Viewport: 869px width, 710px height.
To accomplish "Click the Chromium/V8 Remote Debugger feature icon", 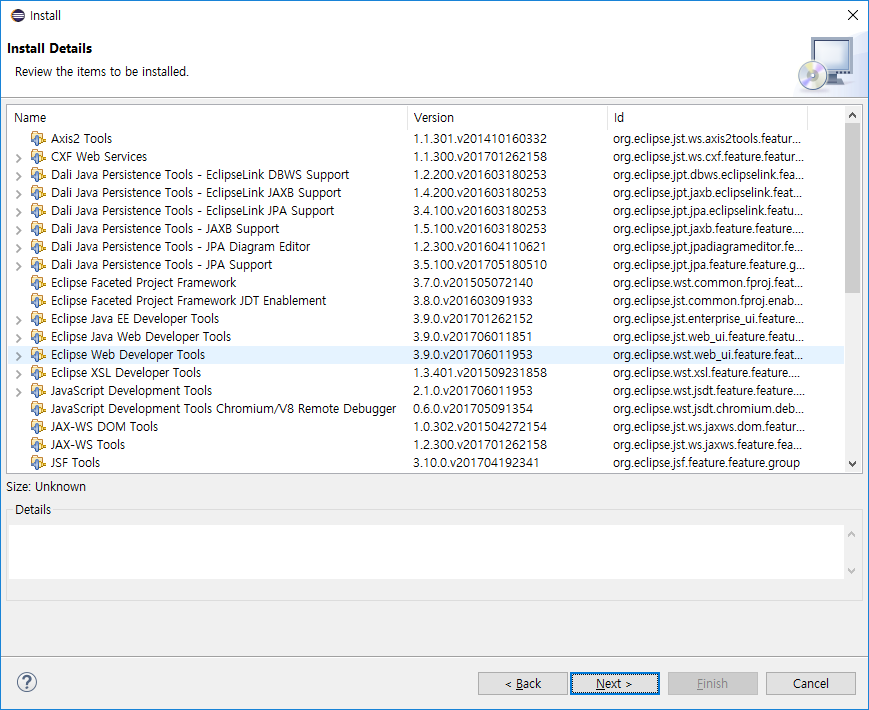I will (x=38, y=408).
